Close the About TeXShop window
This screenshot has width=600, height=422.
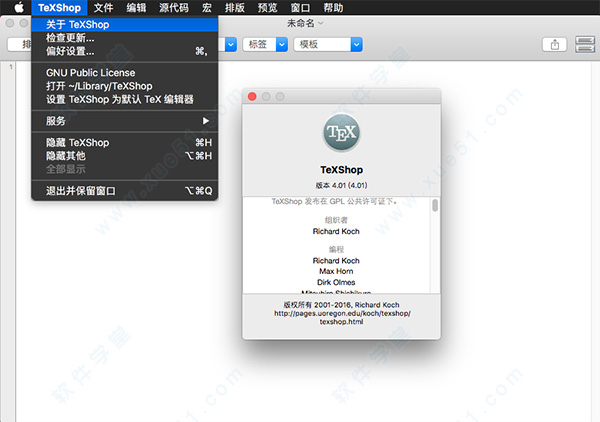252,96
